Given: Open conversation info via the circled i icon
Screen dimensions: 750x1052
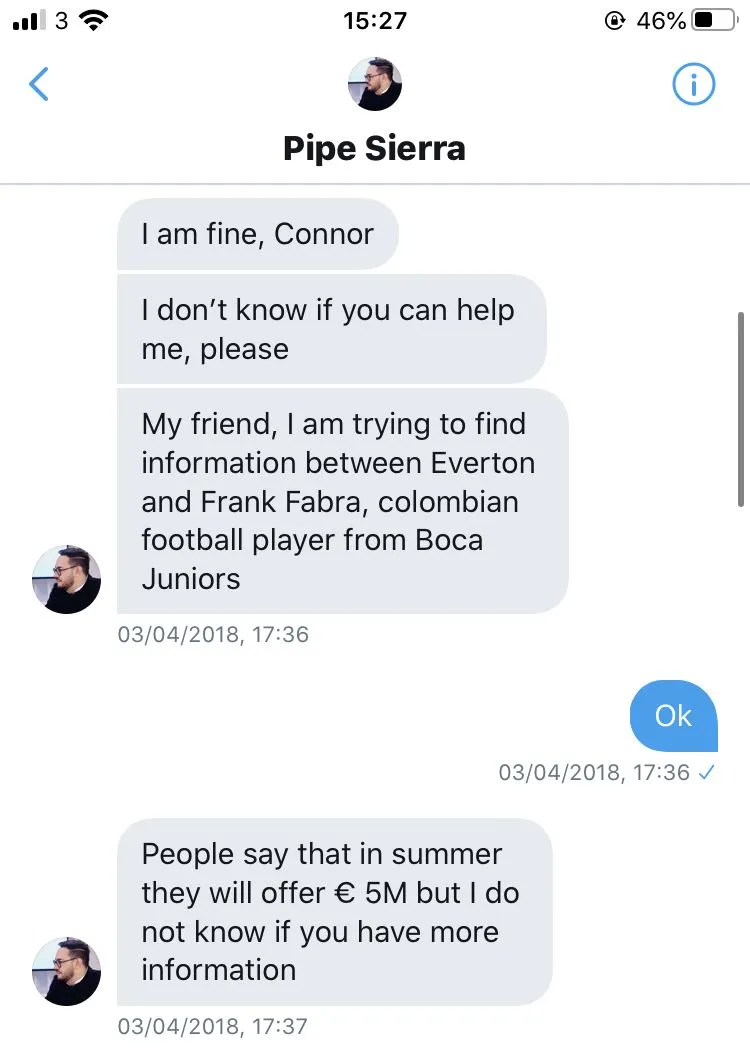Looking at the screenshot, I should click(x=693, y=85).
